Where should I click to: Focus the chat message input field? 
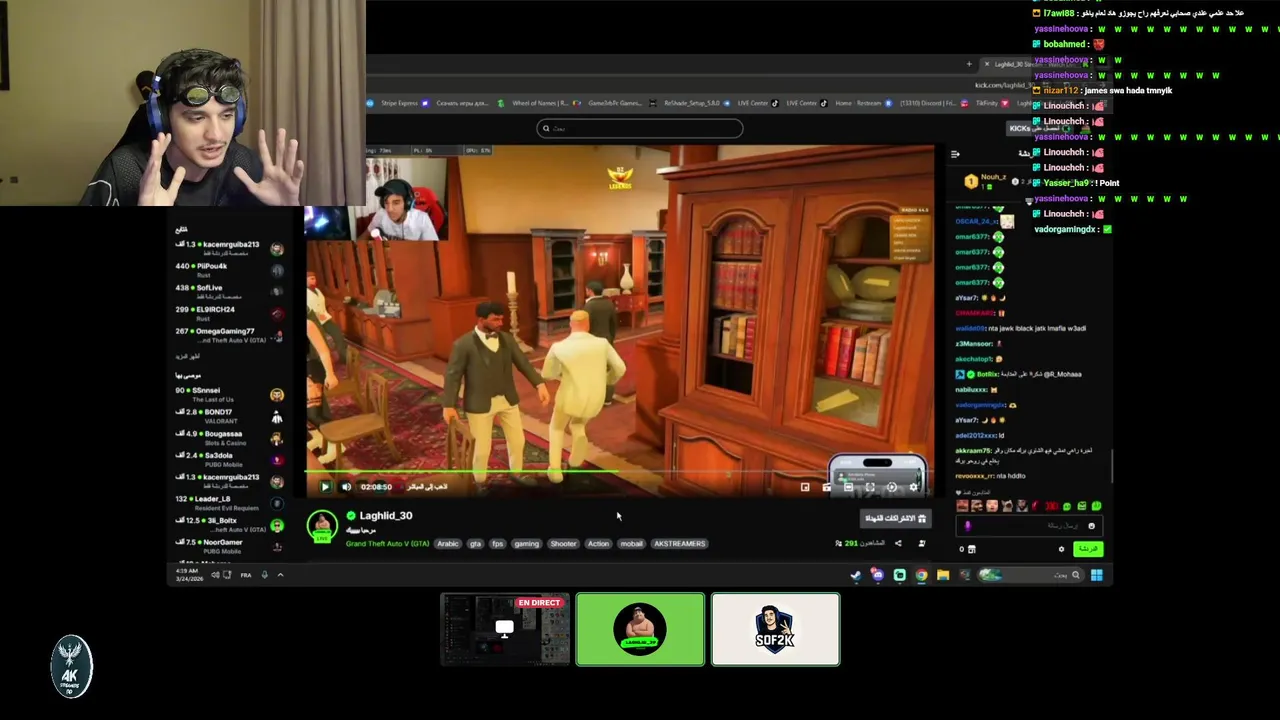(x=1029, y=526)
